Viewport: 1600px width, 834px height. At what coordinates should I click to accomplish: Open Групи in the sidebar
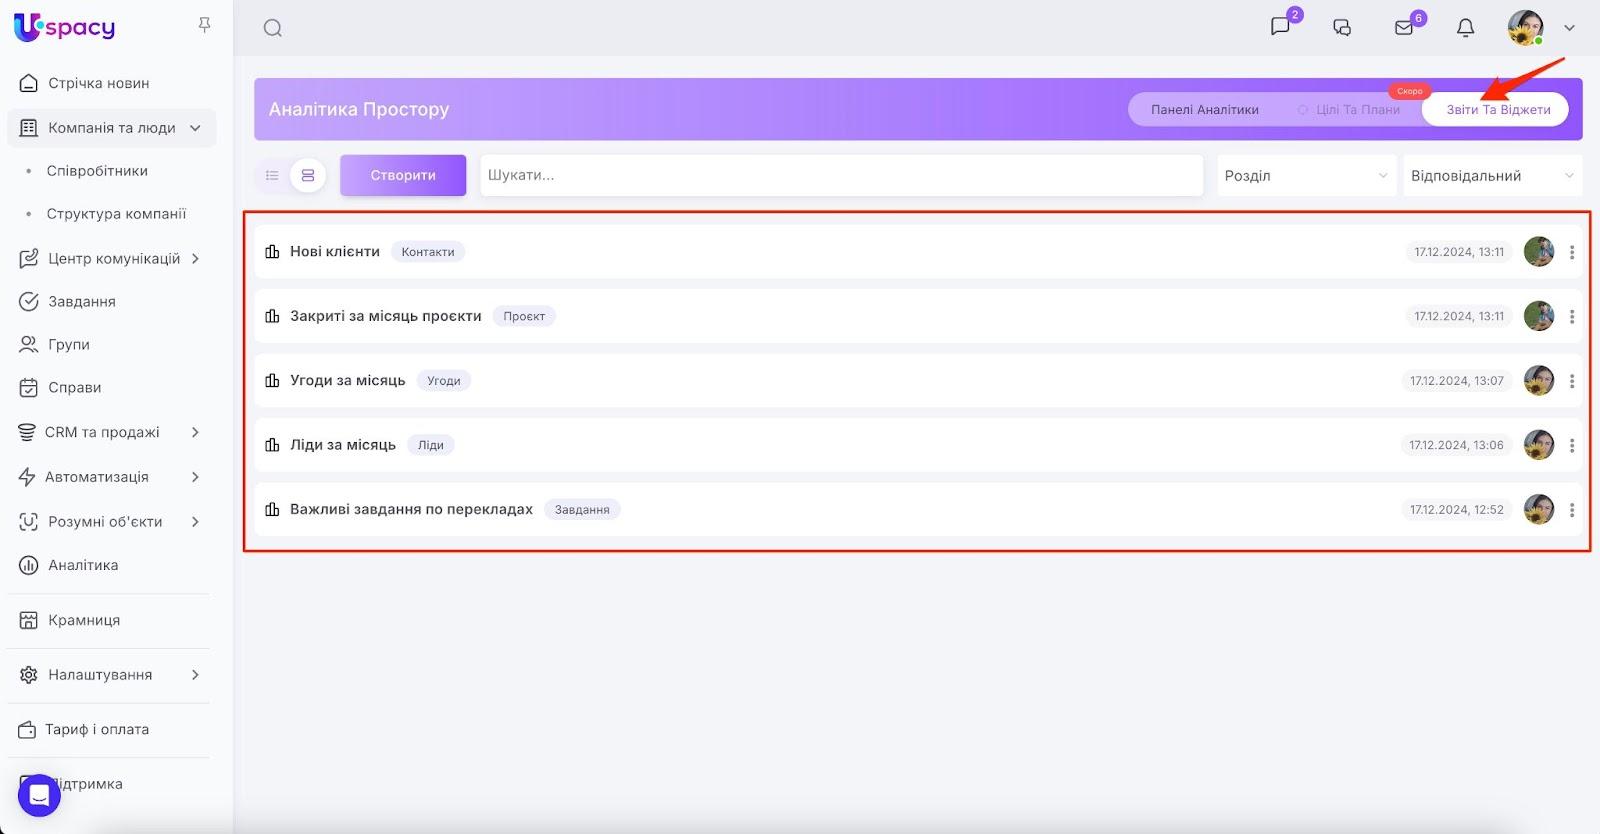pos(69,344)
